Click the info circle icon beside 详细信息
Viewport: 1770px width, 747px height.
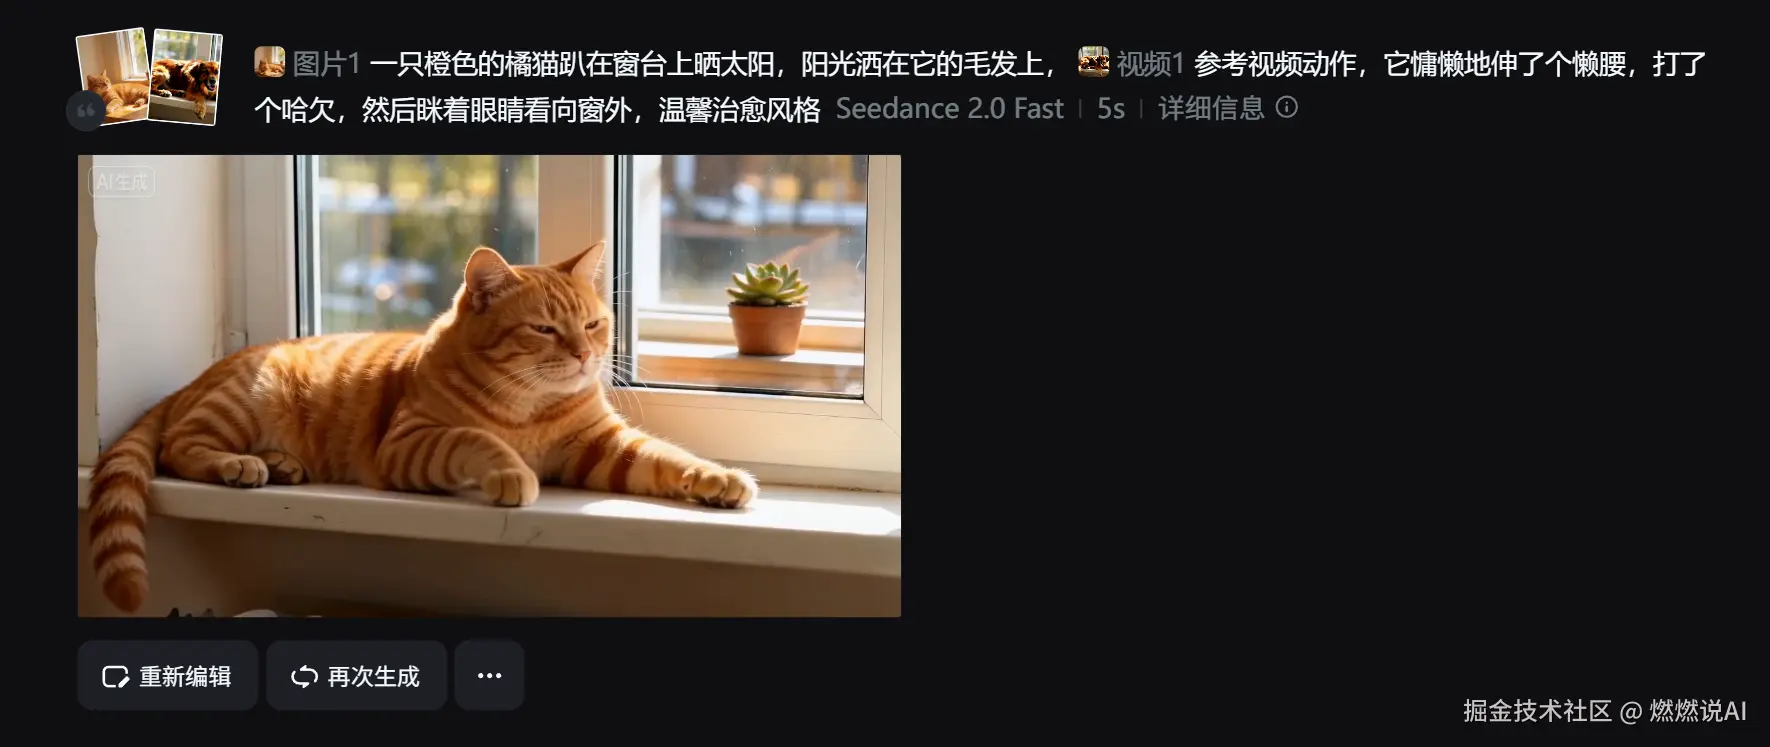(1287, 107)
